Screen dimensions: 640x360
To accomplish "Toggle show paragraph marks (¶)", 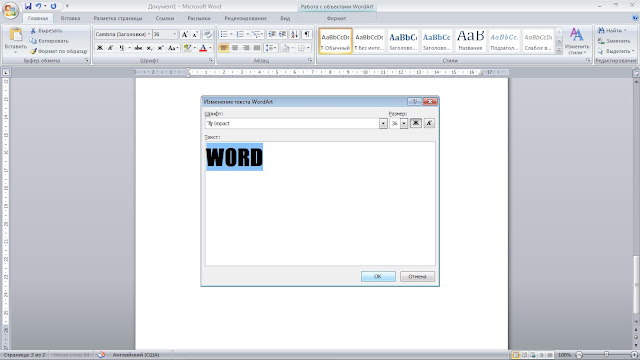I will [x=307, y=35].
